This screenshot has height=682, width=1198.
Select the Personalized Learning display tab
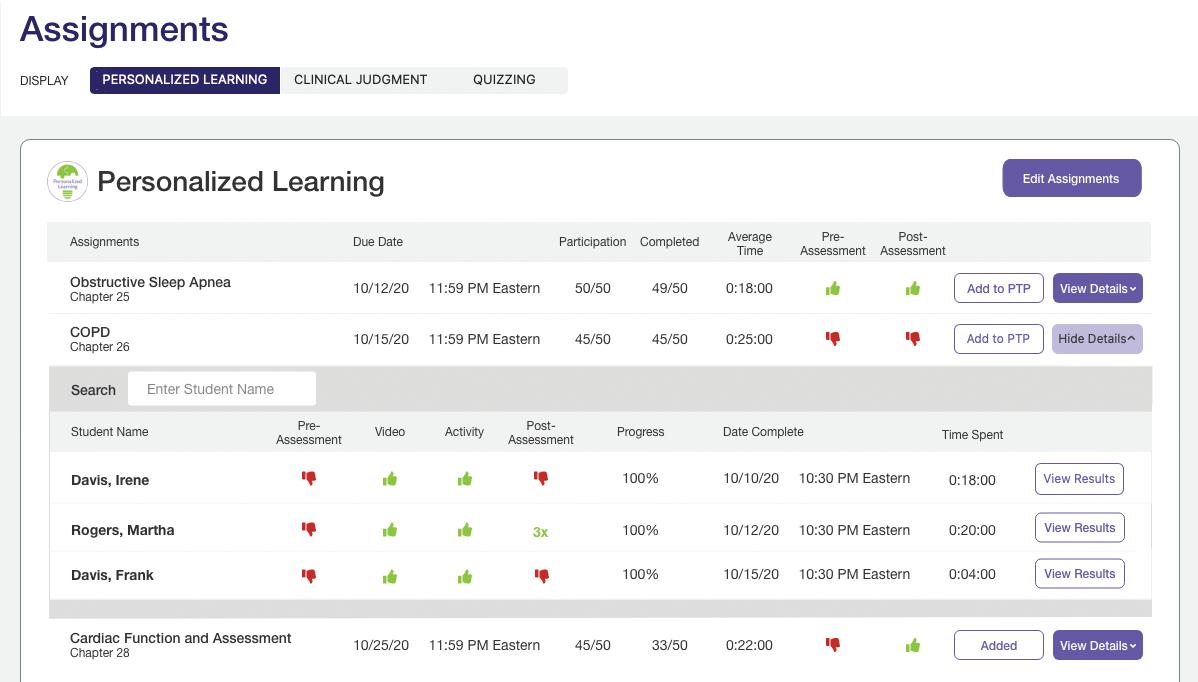pos(185,80)
